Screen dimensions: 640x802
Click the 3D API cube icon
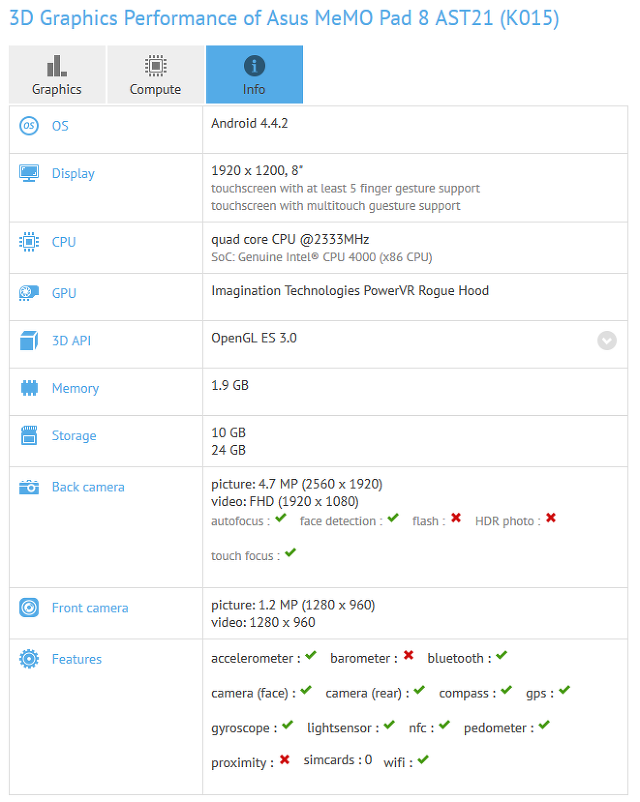tap(29, 340)
